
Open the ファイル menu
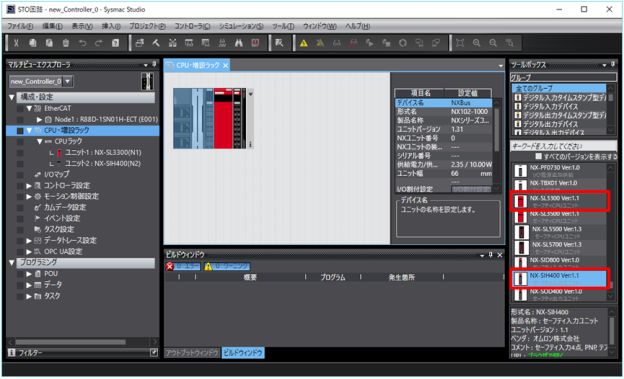(x=20, y=26)
